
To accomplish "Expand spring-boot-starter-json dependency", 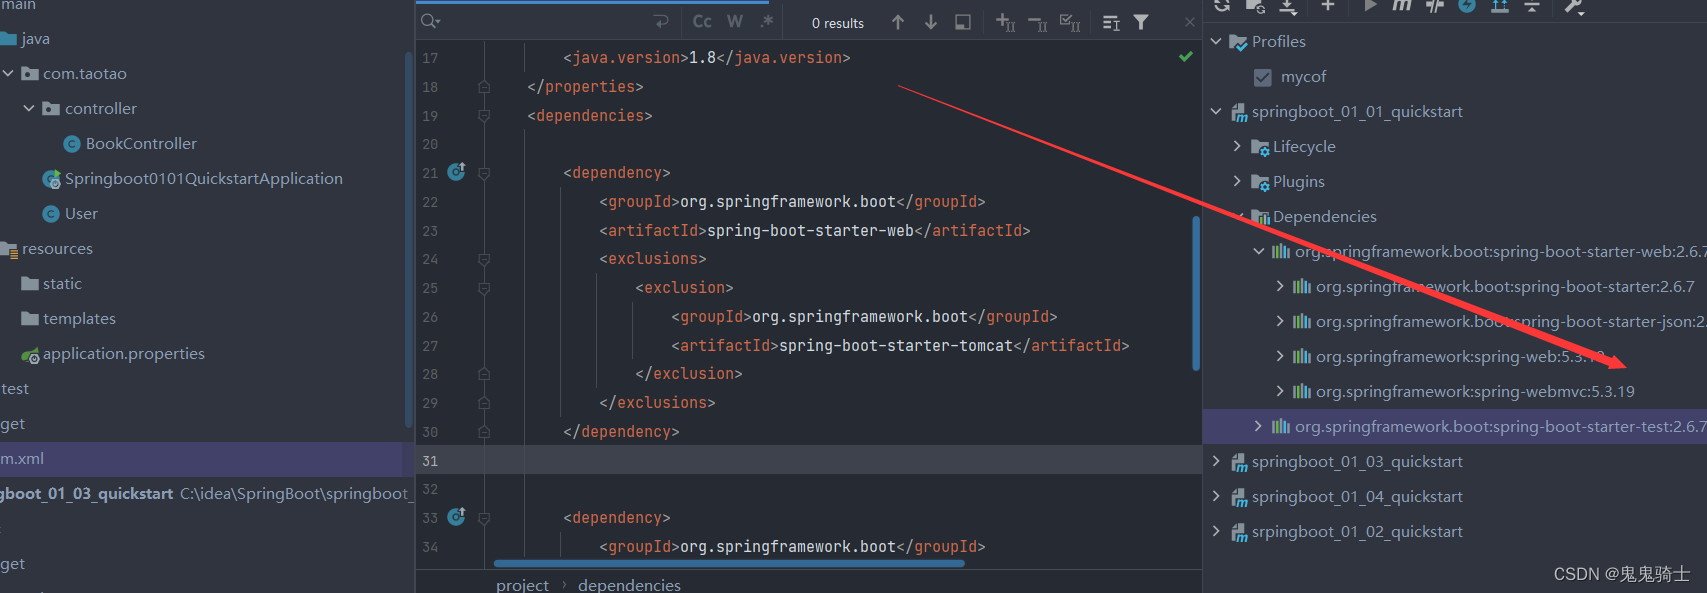I will [1280, 322].
